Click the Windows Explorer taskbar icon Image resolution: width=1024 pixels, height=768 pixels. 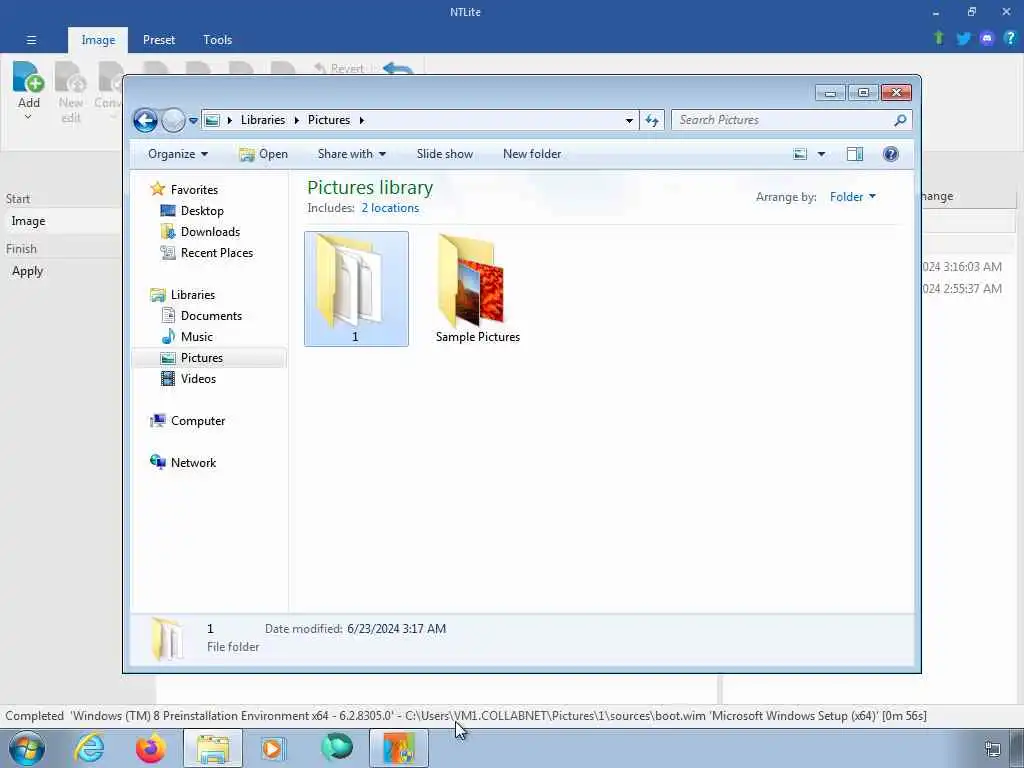(213, 748)
